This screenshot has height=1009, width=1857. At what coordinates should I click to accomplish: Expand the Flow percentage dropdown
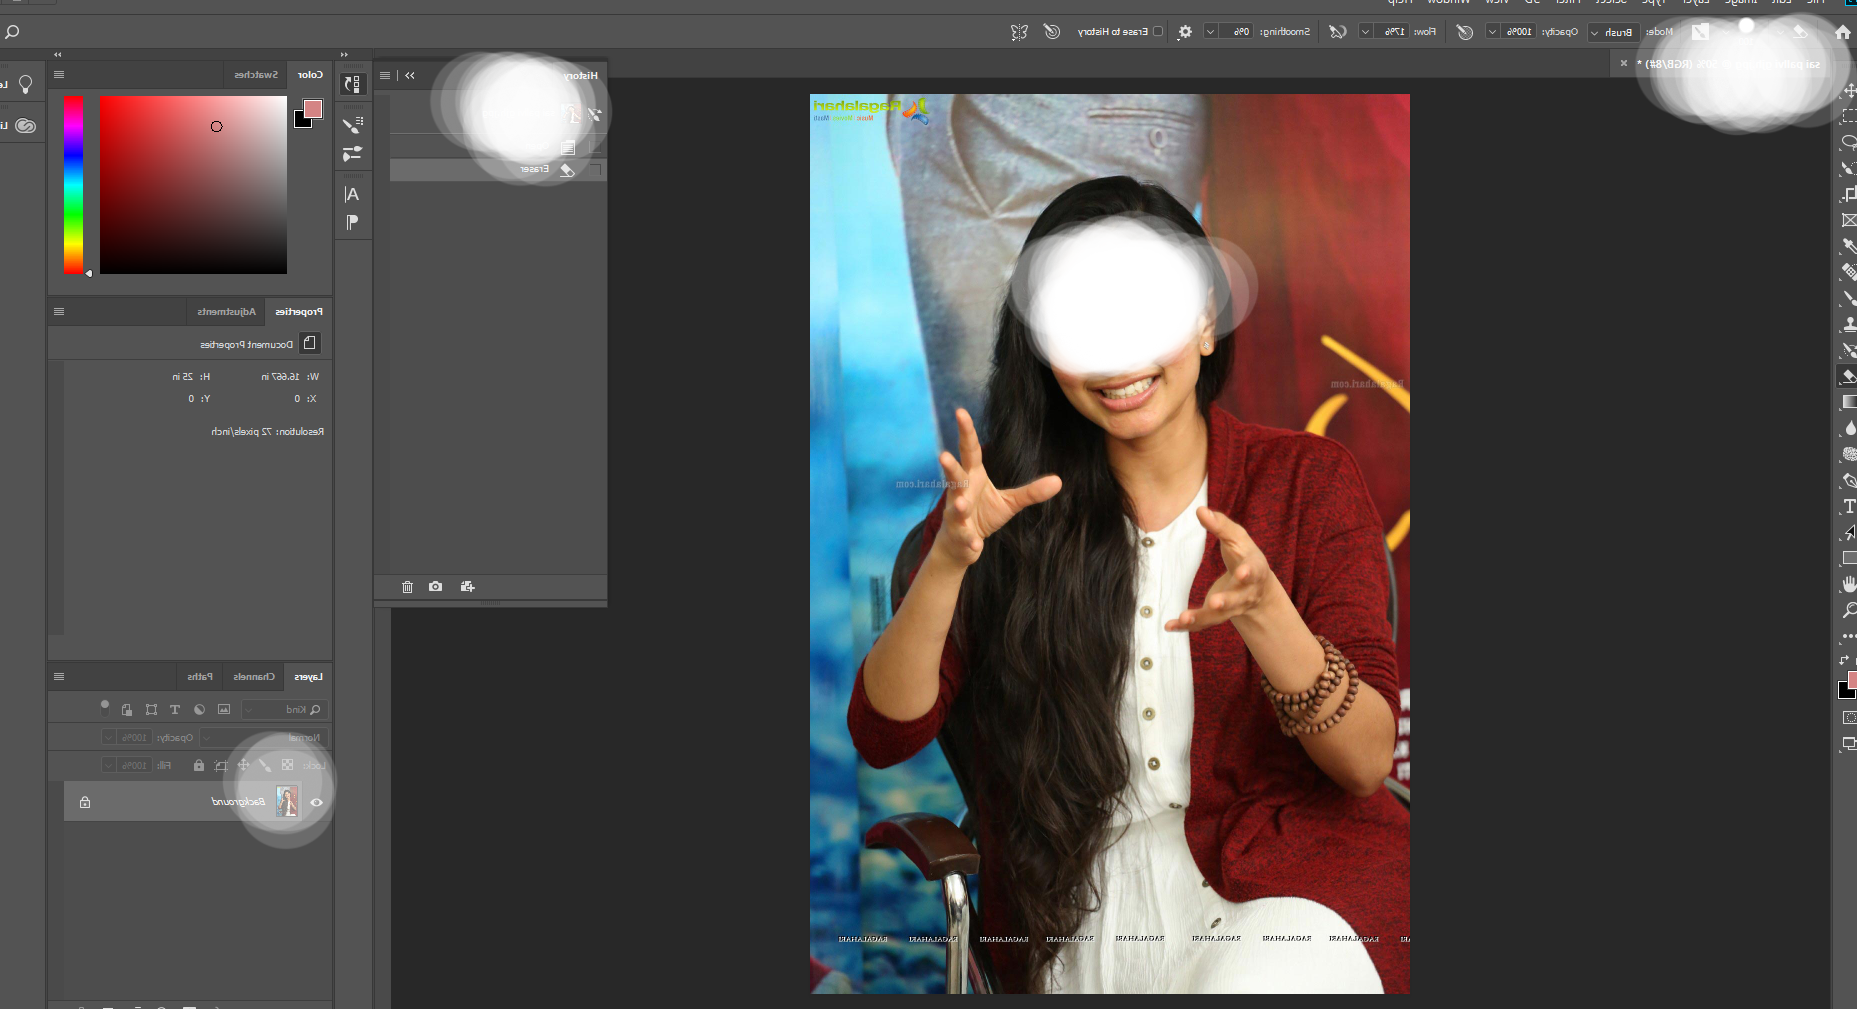pos(1365,32)
